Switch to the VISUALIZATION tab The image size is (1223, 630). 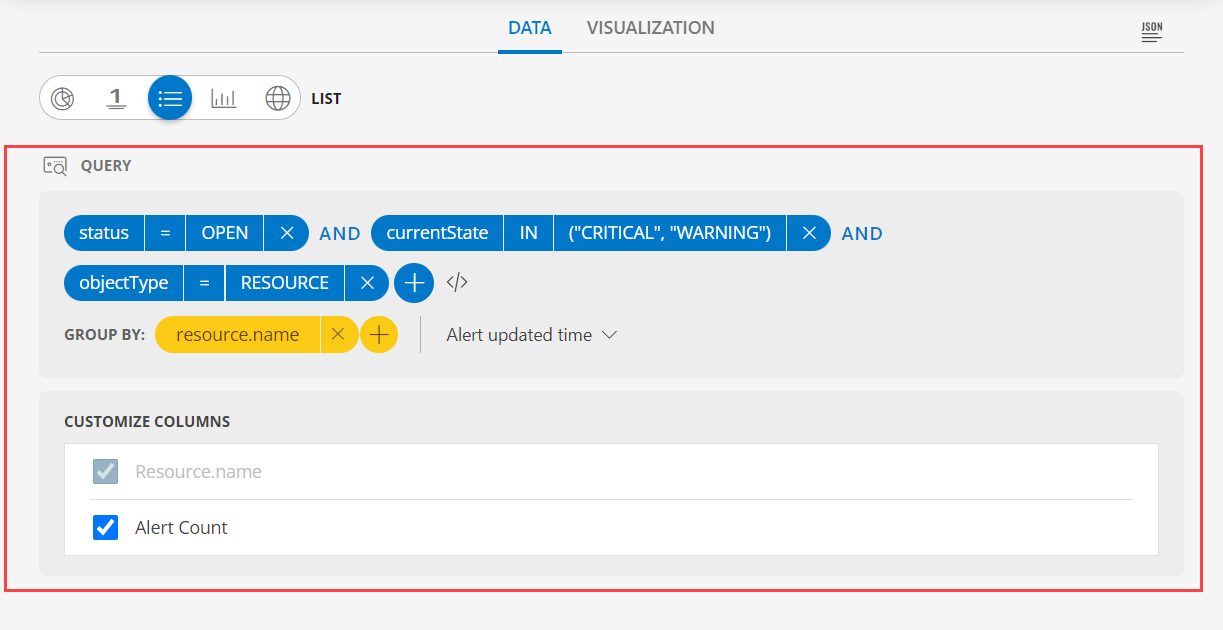651,27
